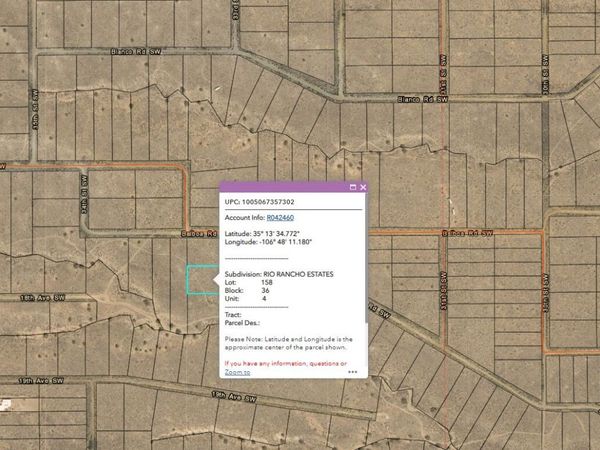Image resolution: width=600 pixels, height=450 pixels.
Task: Click the Zoom to link
Action: [237, 372]
